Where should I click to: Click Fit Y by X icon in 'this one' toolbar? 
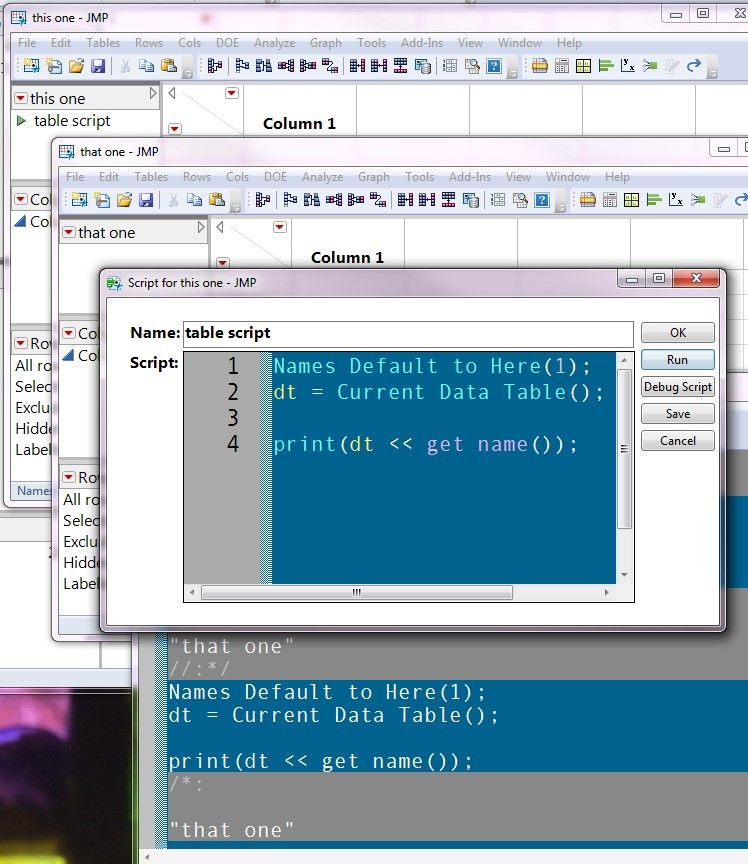pyautogui.click(x=627, y=66)
